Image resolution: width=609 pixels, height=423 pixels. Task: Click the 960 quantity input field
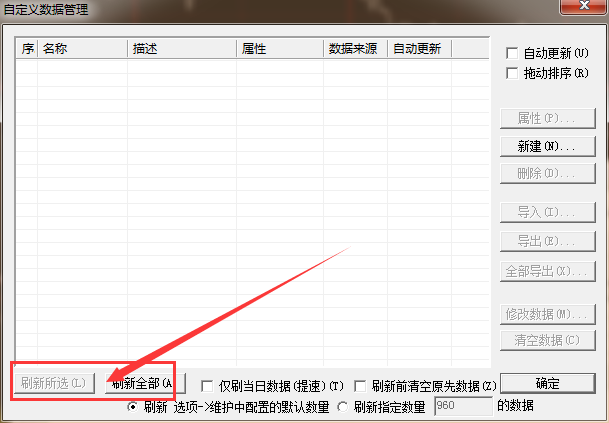(x=463, y=406)
